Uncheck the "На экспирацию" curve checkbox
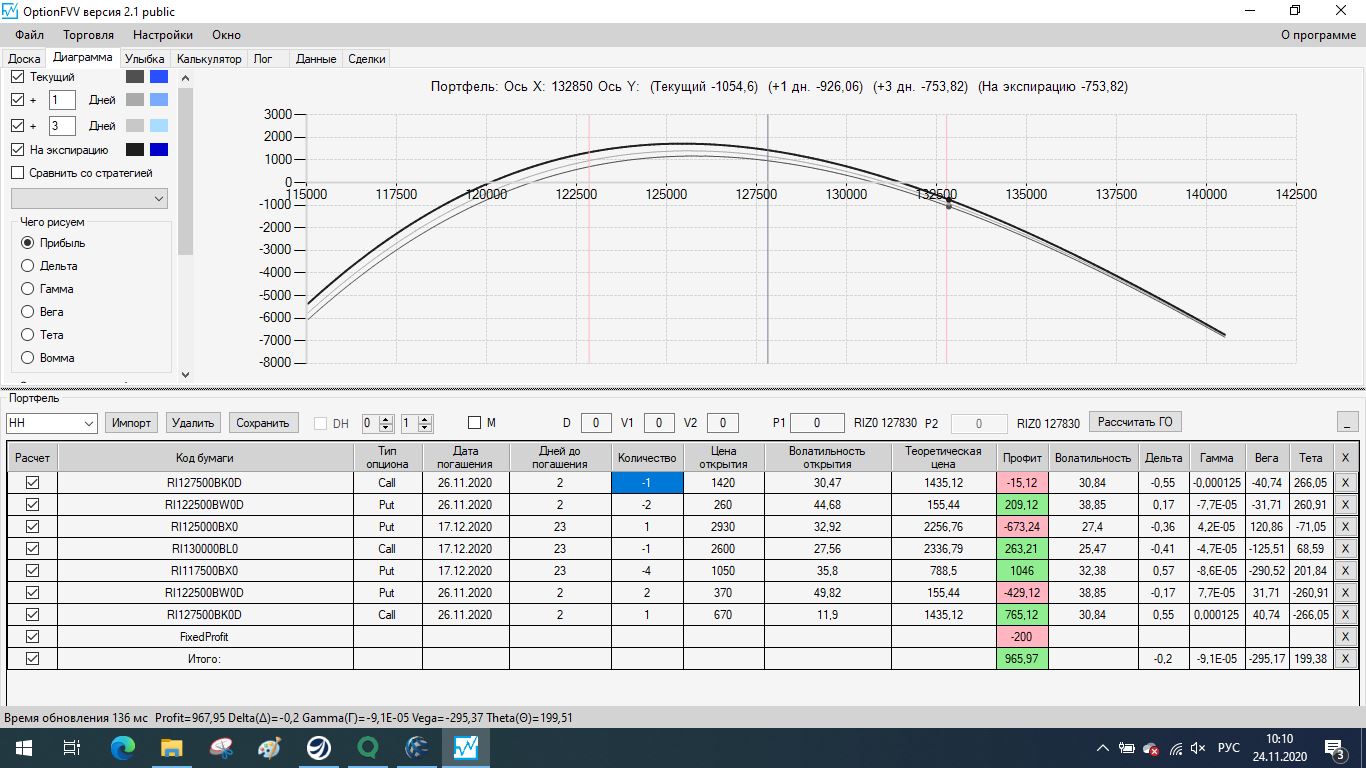Screen dimensions: 1366x768 (17, 150)
